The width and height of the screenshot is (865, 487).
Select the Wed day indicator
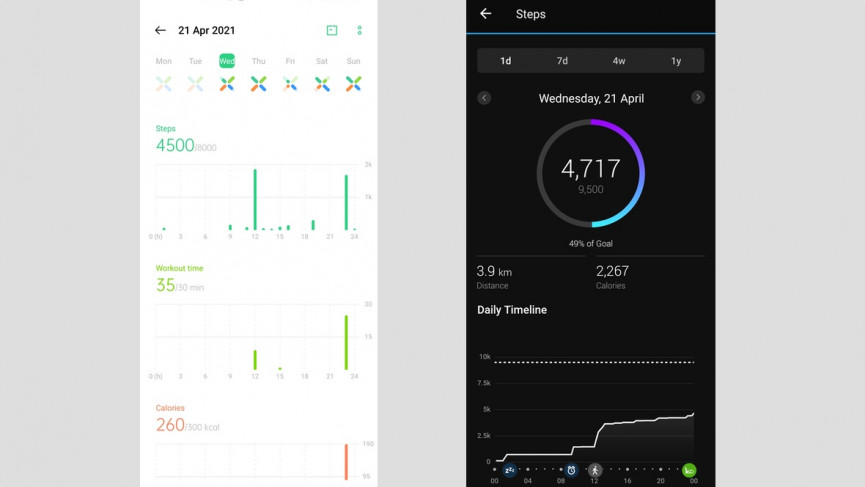(227, 61)
